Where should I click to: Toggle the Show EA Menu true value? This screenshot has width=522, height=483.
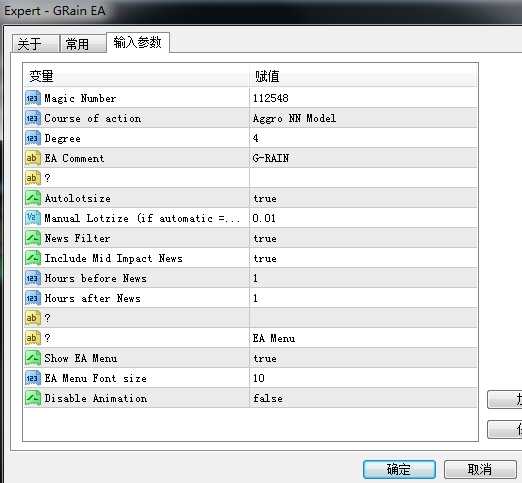point(363,358)
